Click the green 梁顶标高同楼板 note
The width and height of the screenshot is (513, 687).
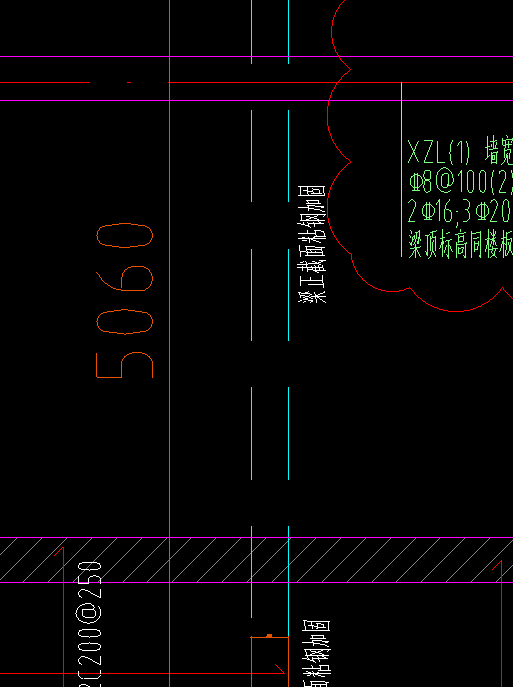click(460, 244)
